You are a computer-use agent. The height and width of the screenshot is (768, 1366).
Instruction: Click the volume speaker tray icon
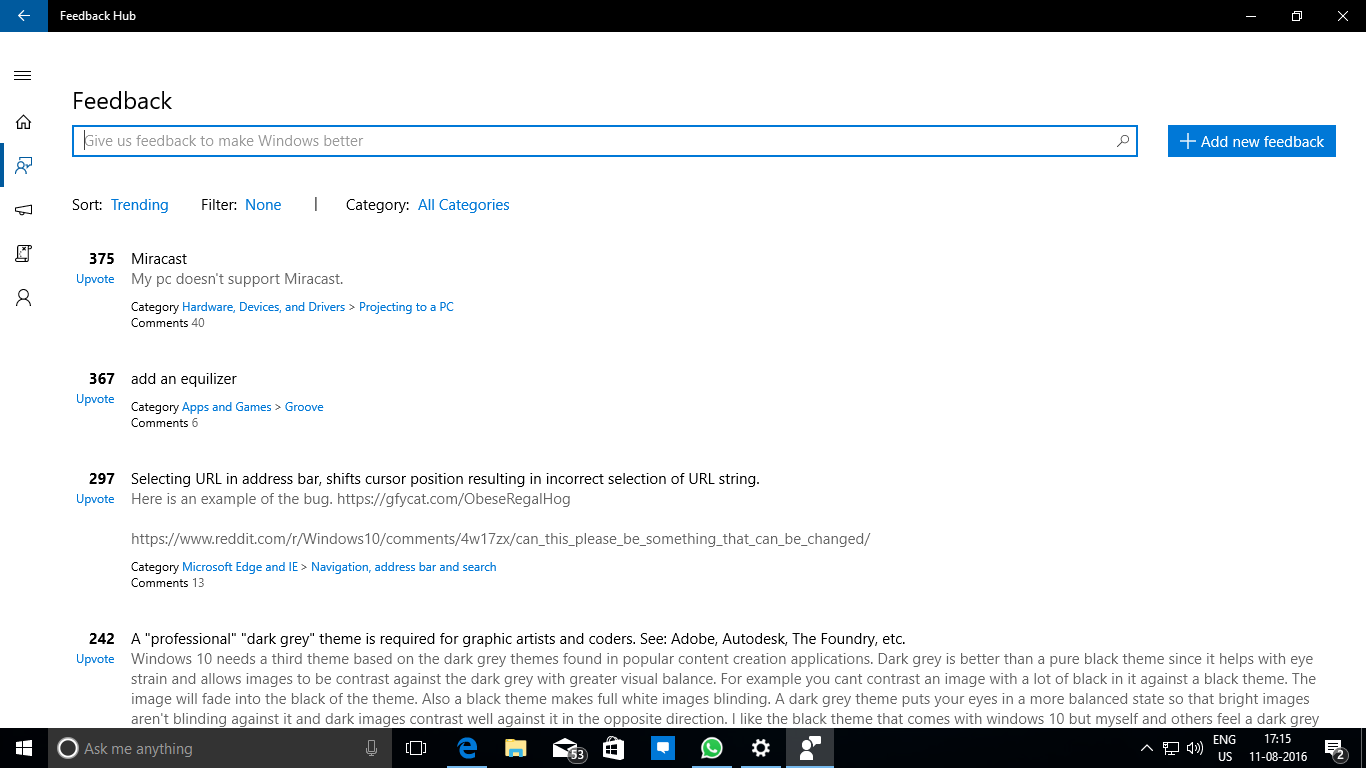(x=1195, y=748)
